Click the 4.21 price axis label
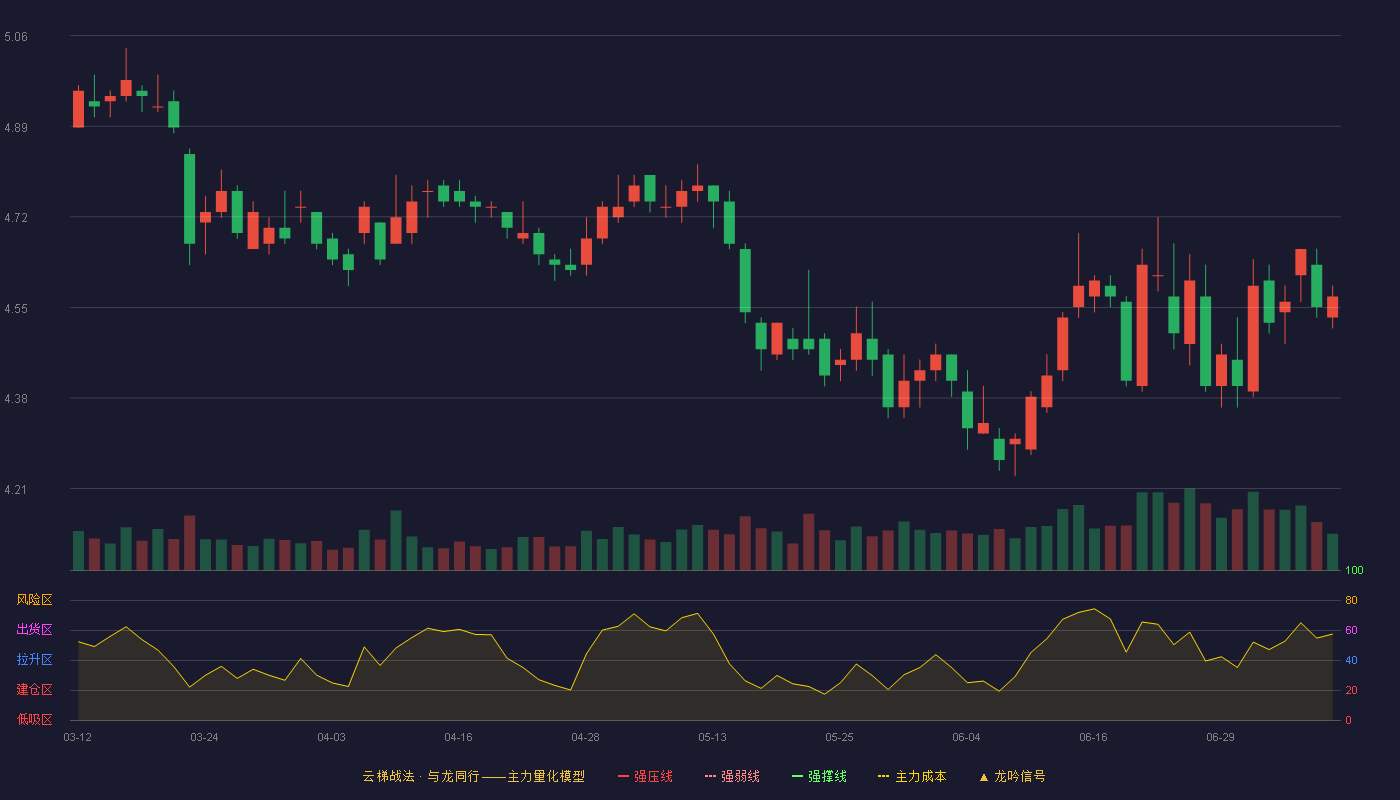 point(16,490)
